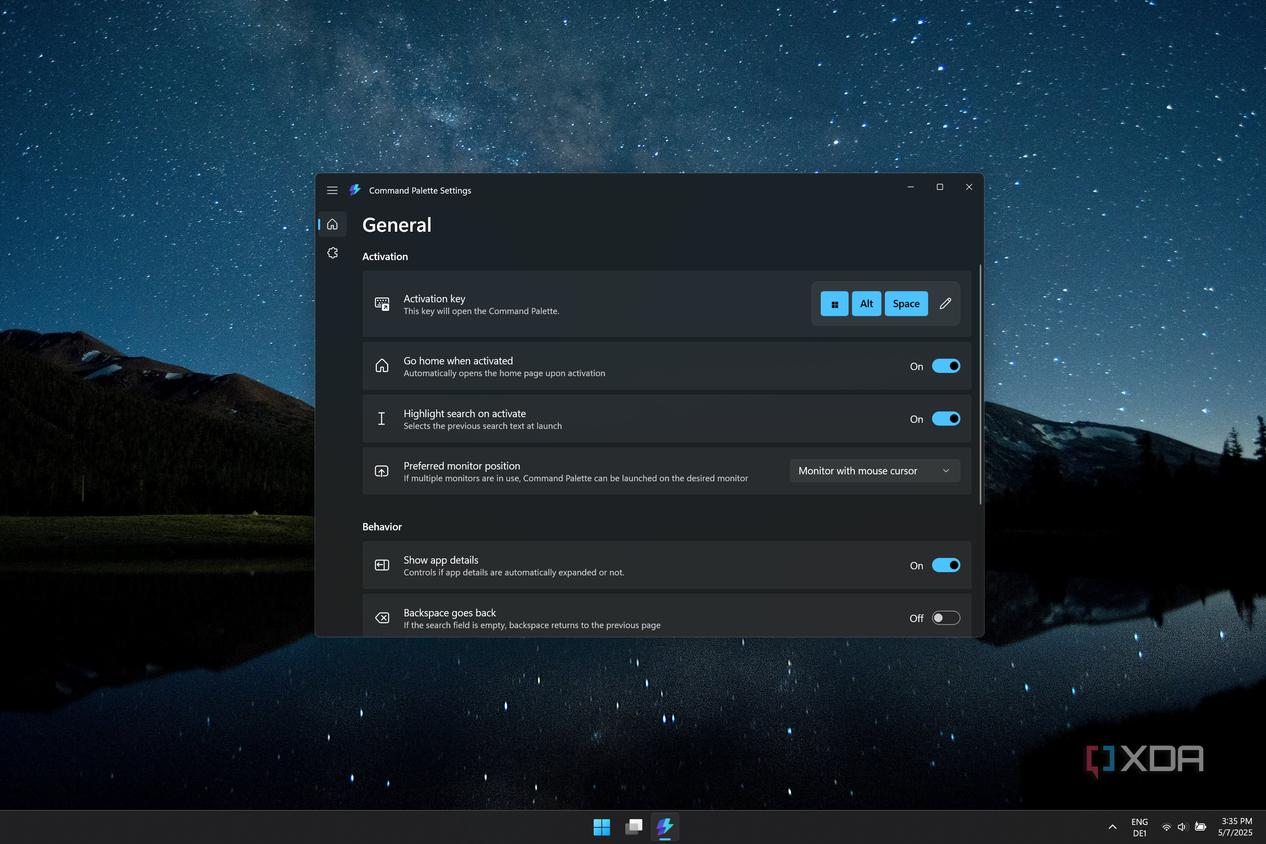The width and height of the screenshot is (1266, 844).
Task: Enable Backspace goes back toggle
Action: tap(946, 618)
